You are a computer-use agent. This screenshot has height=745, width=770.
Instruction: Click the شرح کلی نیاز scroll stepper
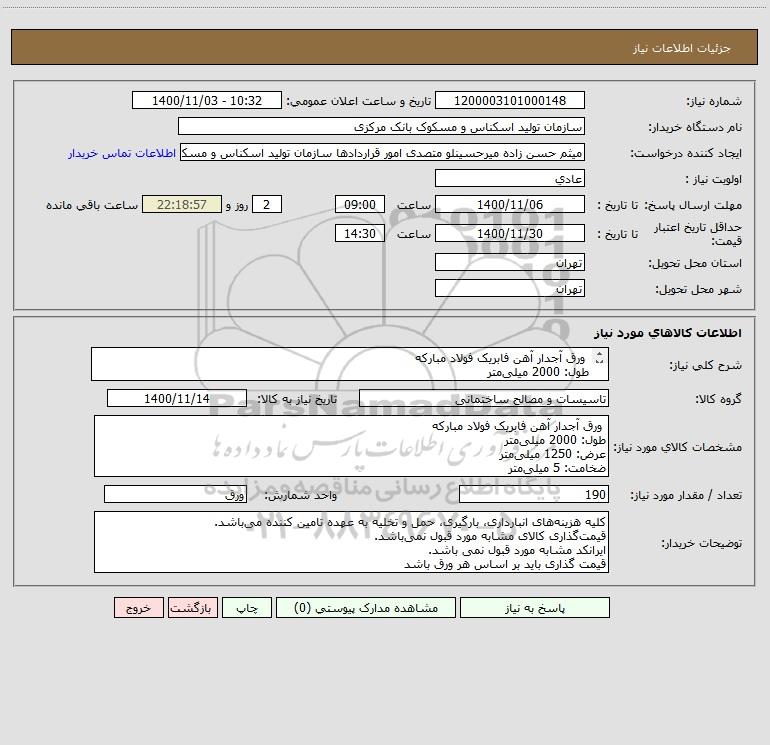599,358
